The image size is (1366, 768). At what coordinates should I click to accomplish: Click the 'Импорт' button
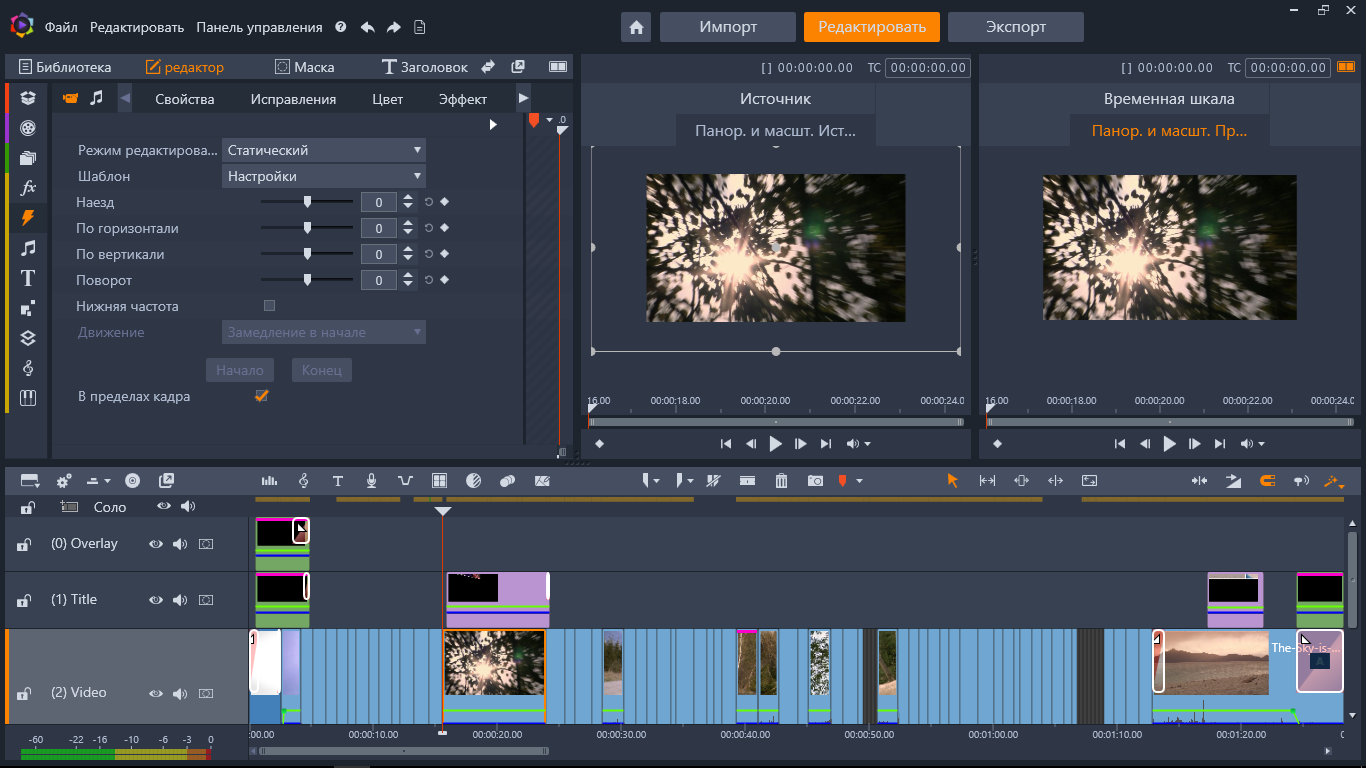point(727,27)
